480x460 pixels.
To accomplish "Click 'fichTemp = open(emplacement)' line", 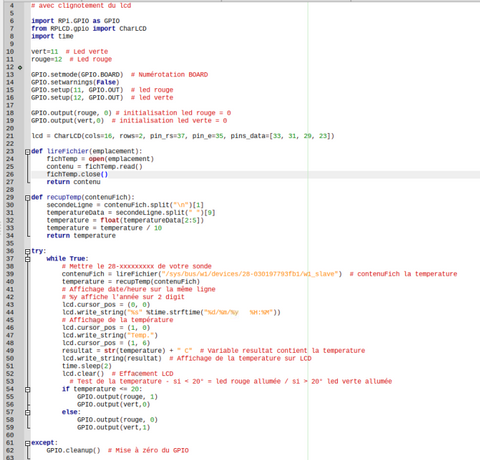I will click(100, 159).
